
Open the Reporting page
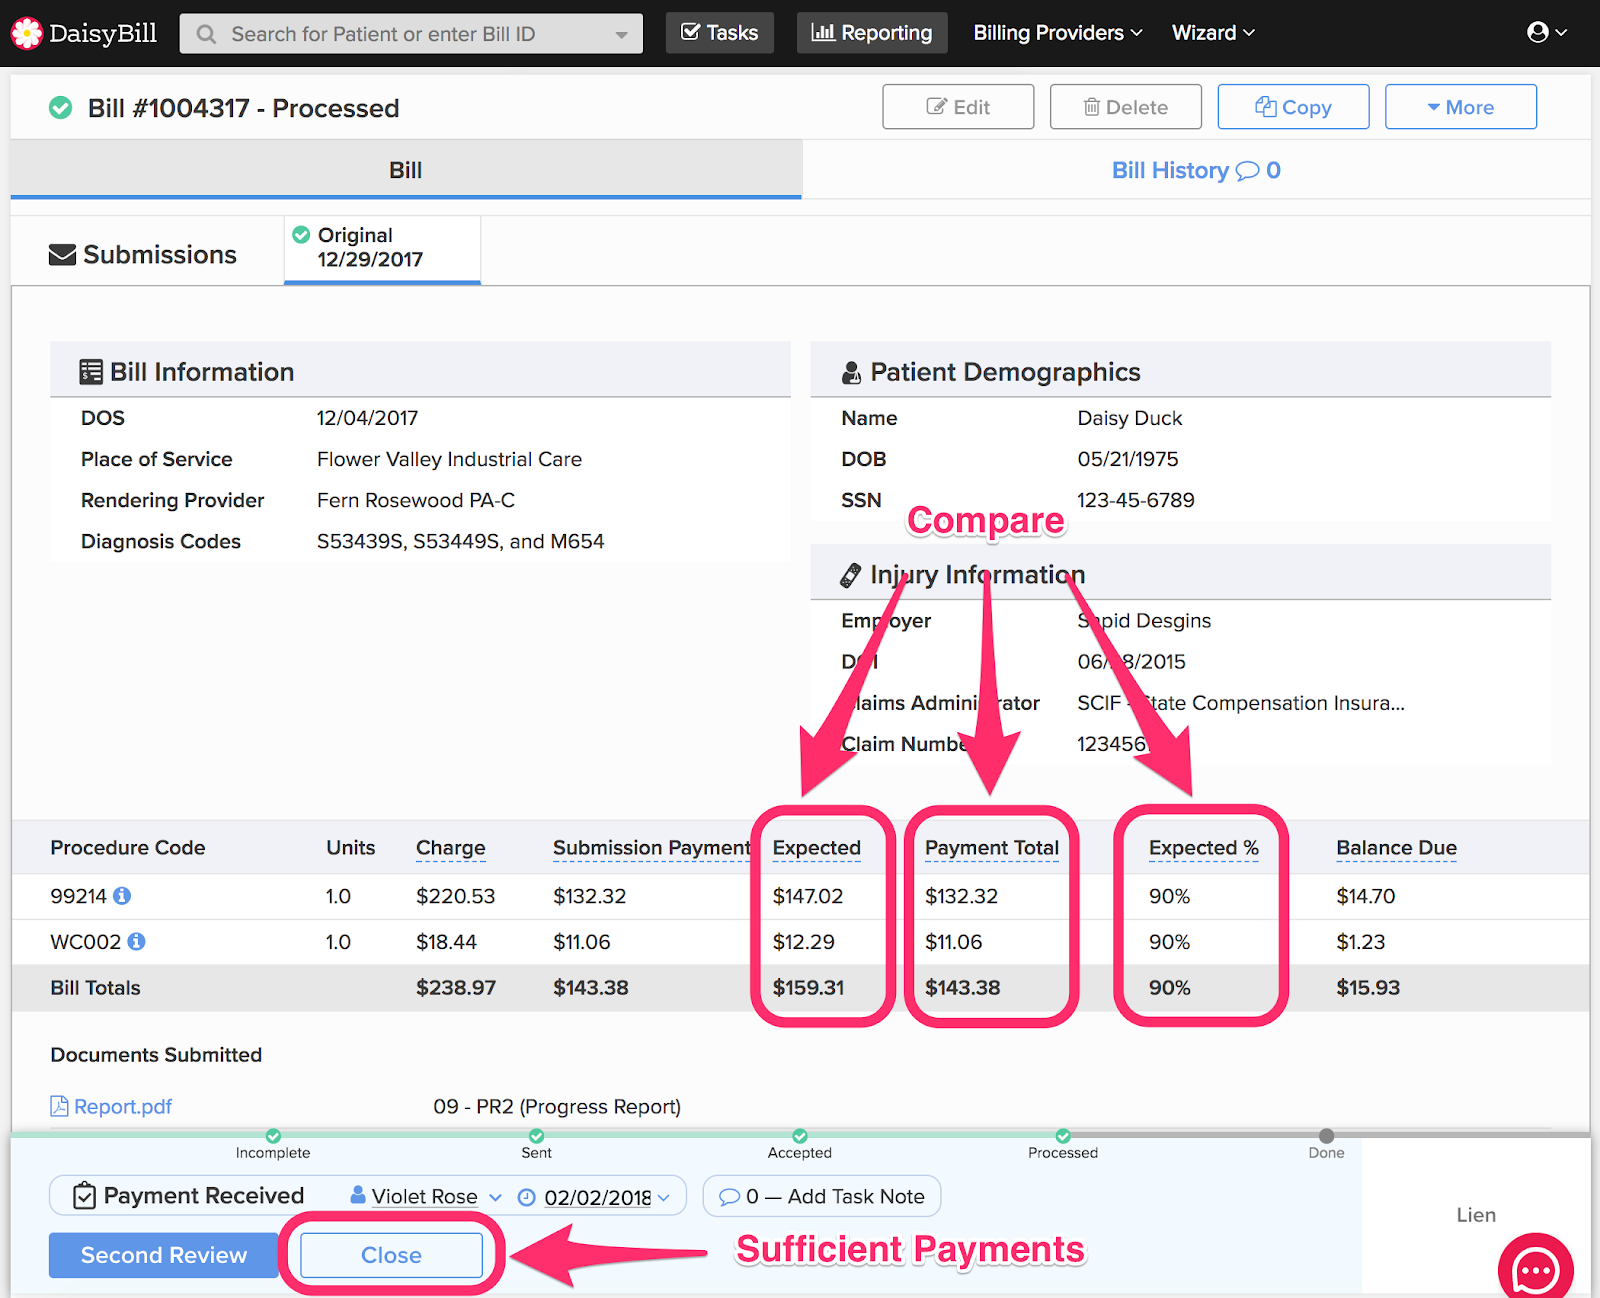tap(872, 33)
